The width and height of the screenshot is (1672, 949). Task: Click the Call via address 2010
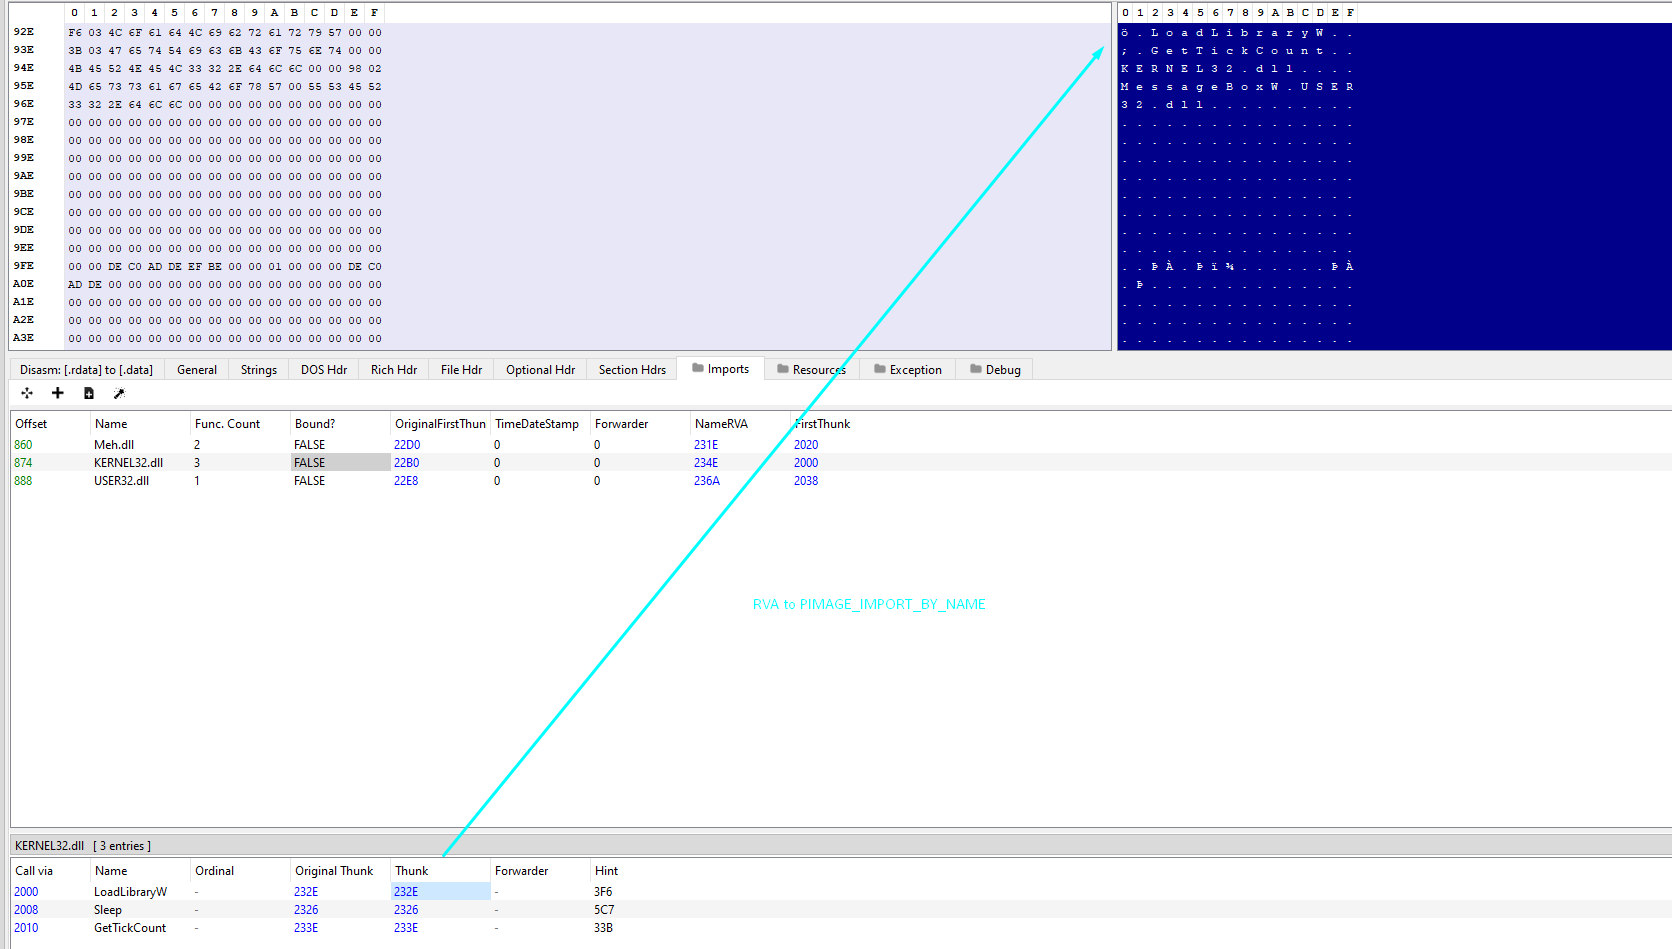pyautogui.click(x=26, y=928)
